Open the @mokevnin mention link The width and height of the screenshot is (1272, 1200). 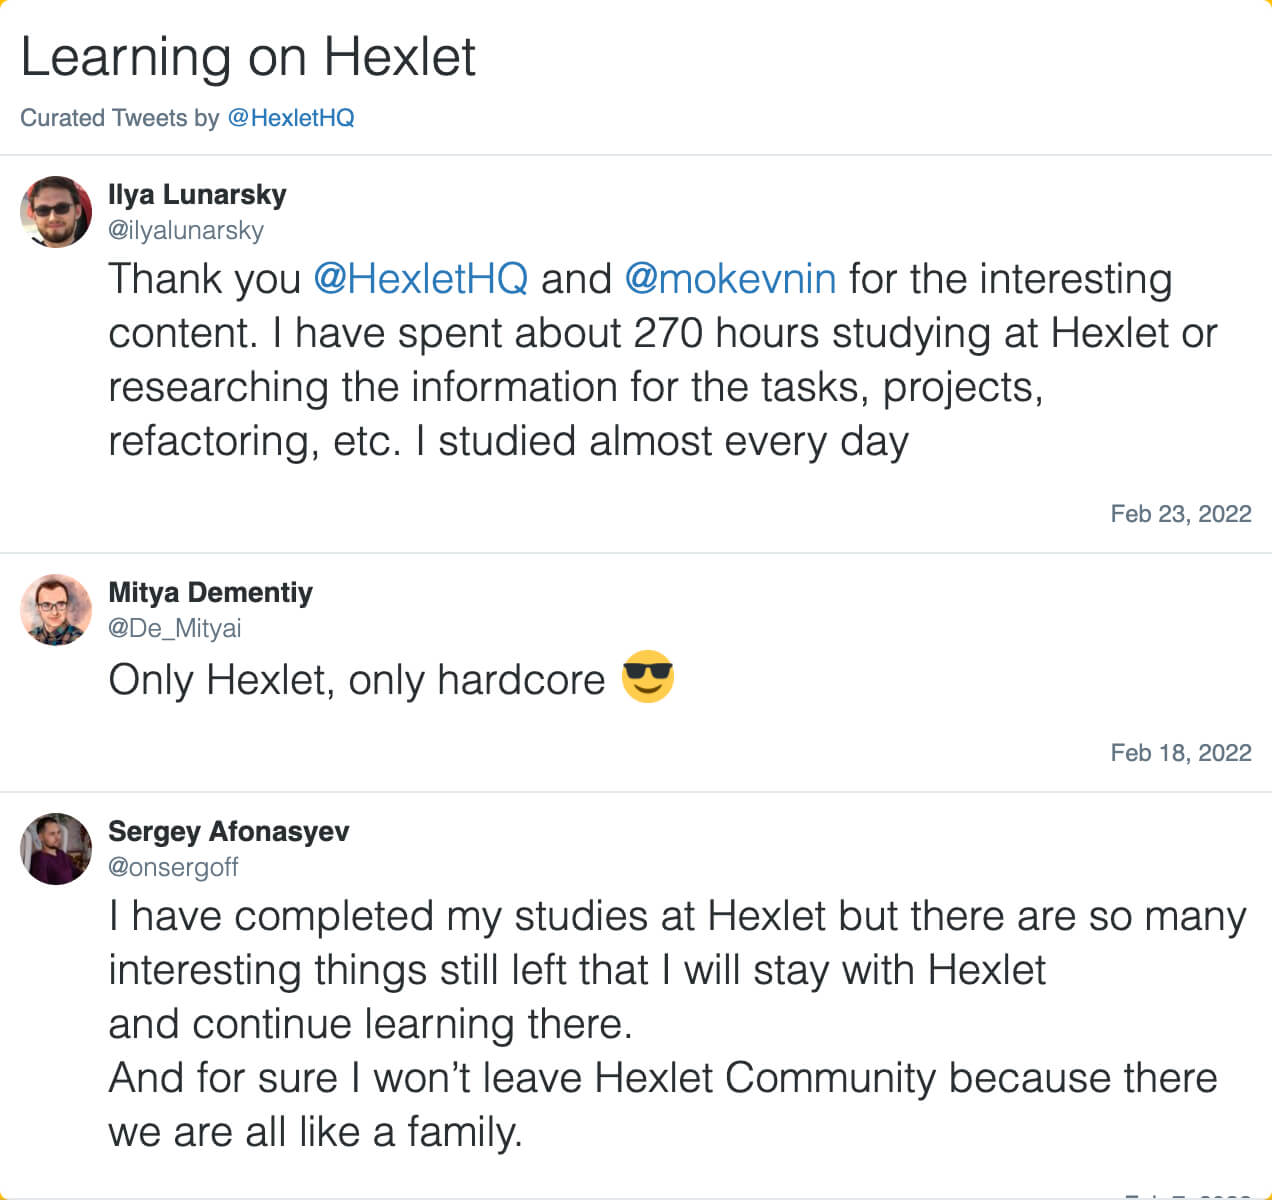point(730,279)
